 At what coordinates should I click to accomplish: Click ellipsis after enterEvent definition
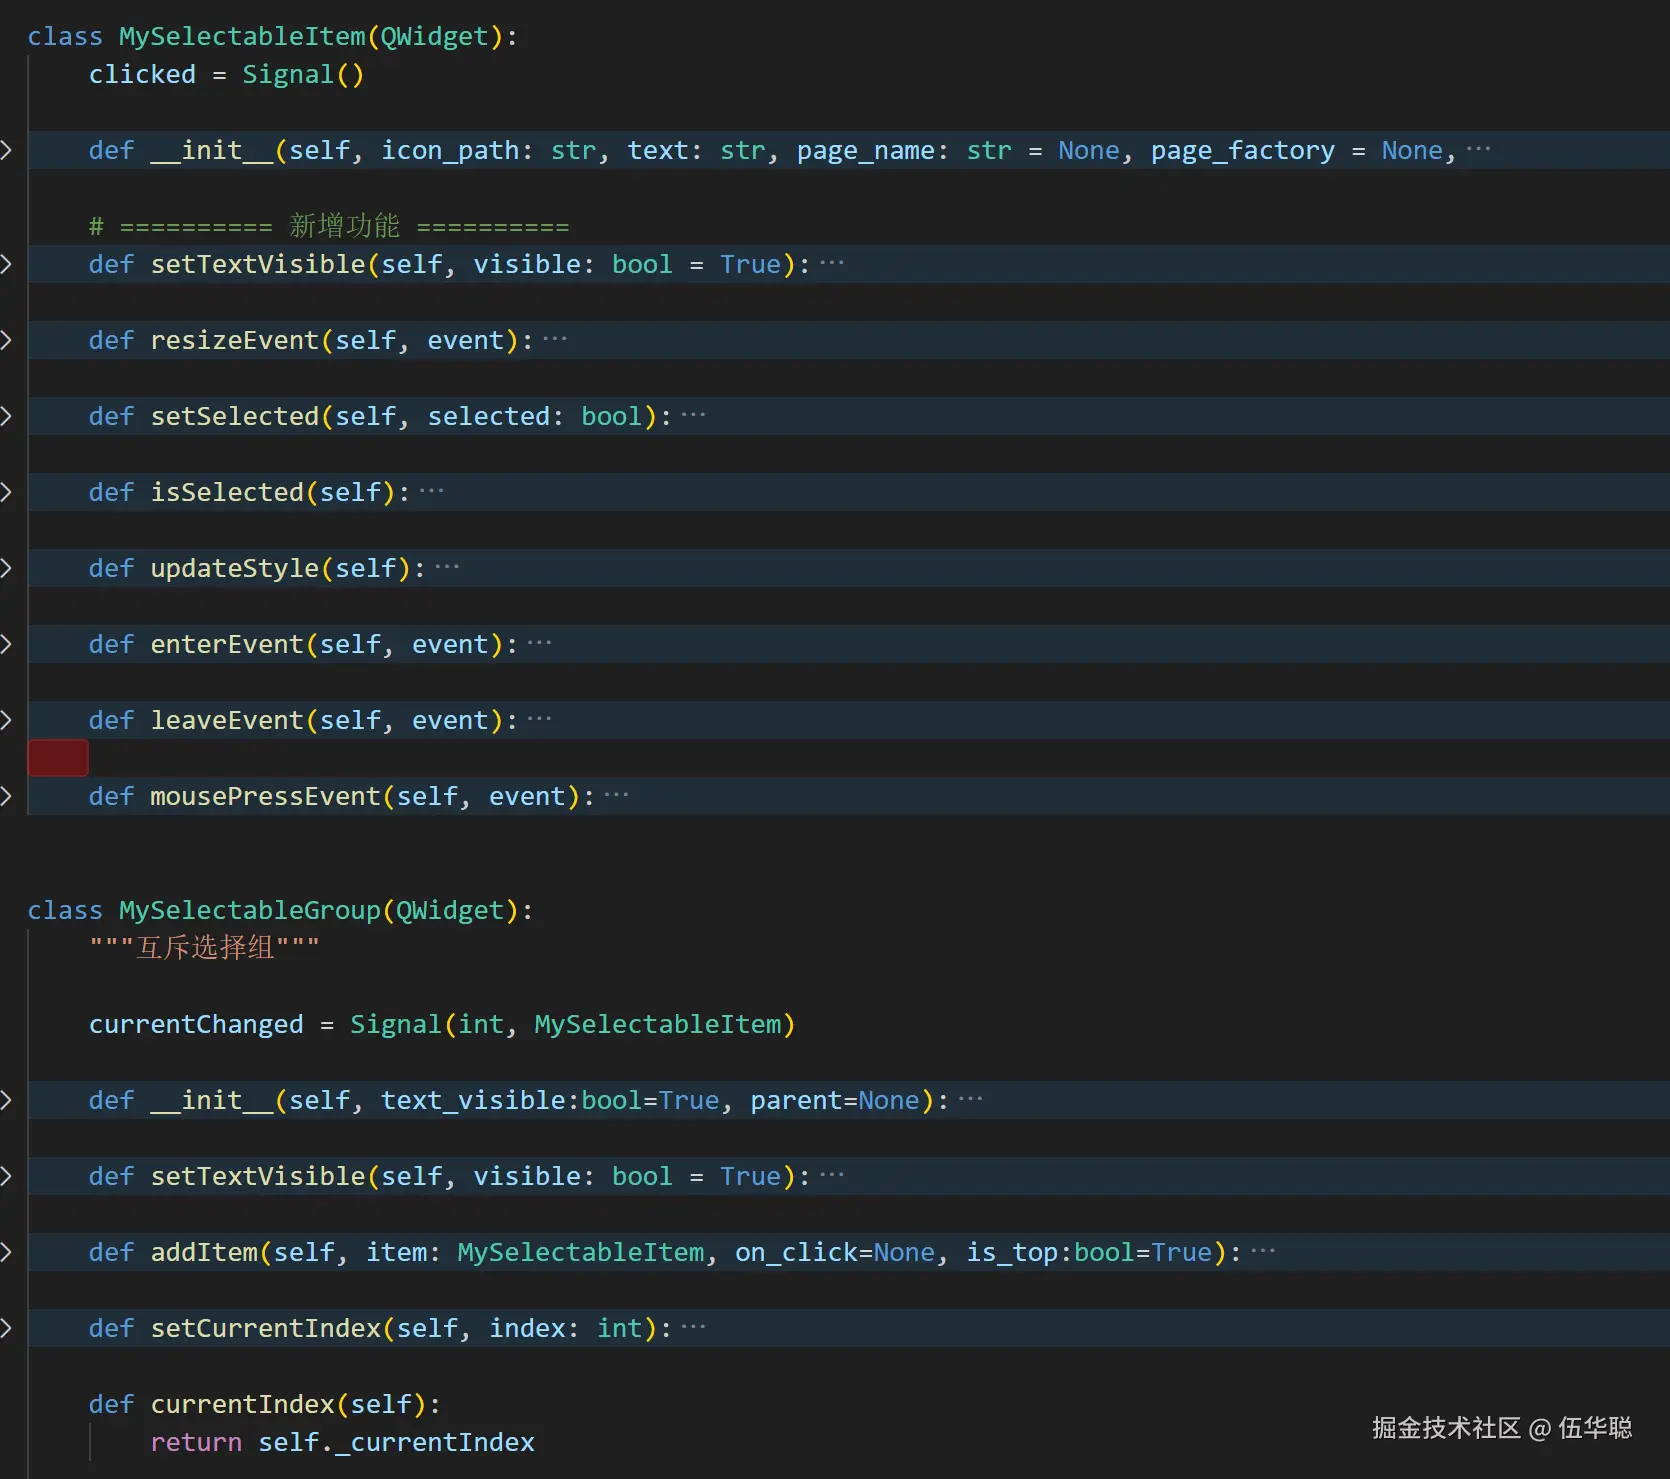pyautogui.click(x=539, y=644)
